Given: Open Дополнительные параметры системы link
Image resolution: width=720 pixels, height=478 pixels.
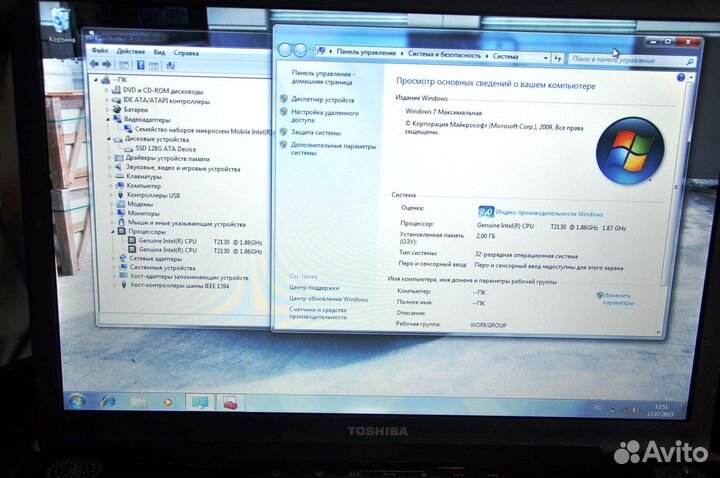Looking at the screenshot, I should [x=333, y=149].
